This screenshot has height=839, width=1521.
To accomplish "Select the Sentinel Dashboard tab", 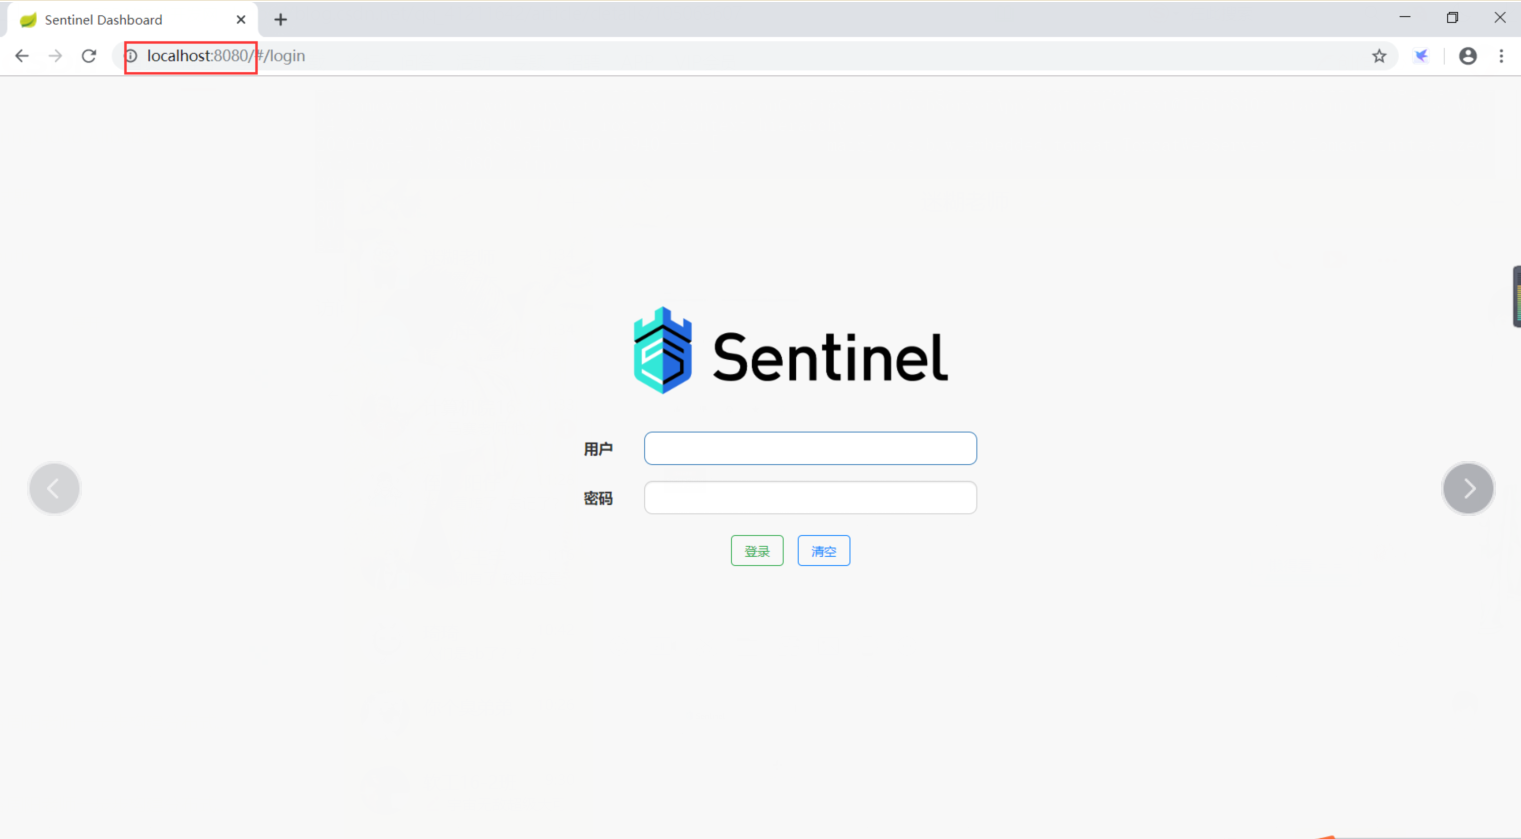I will (110, 20).
